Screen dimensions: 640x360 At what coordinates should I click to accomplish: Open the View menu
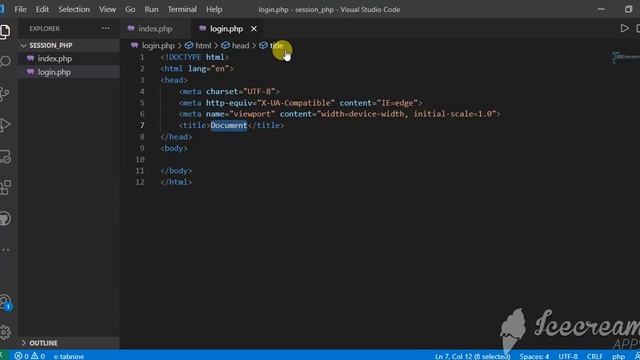coord(107,9)
